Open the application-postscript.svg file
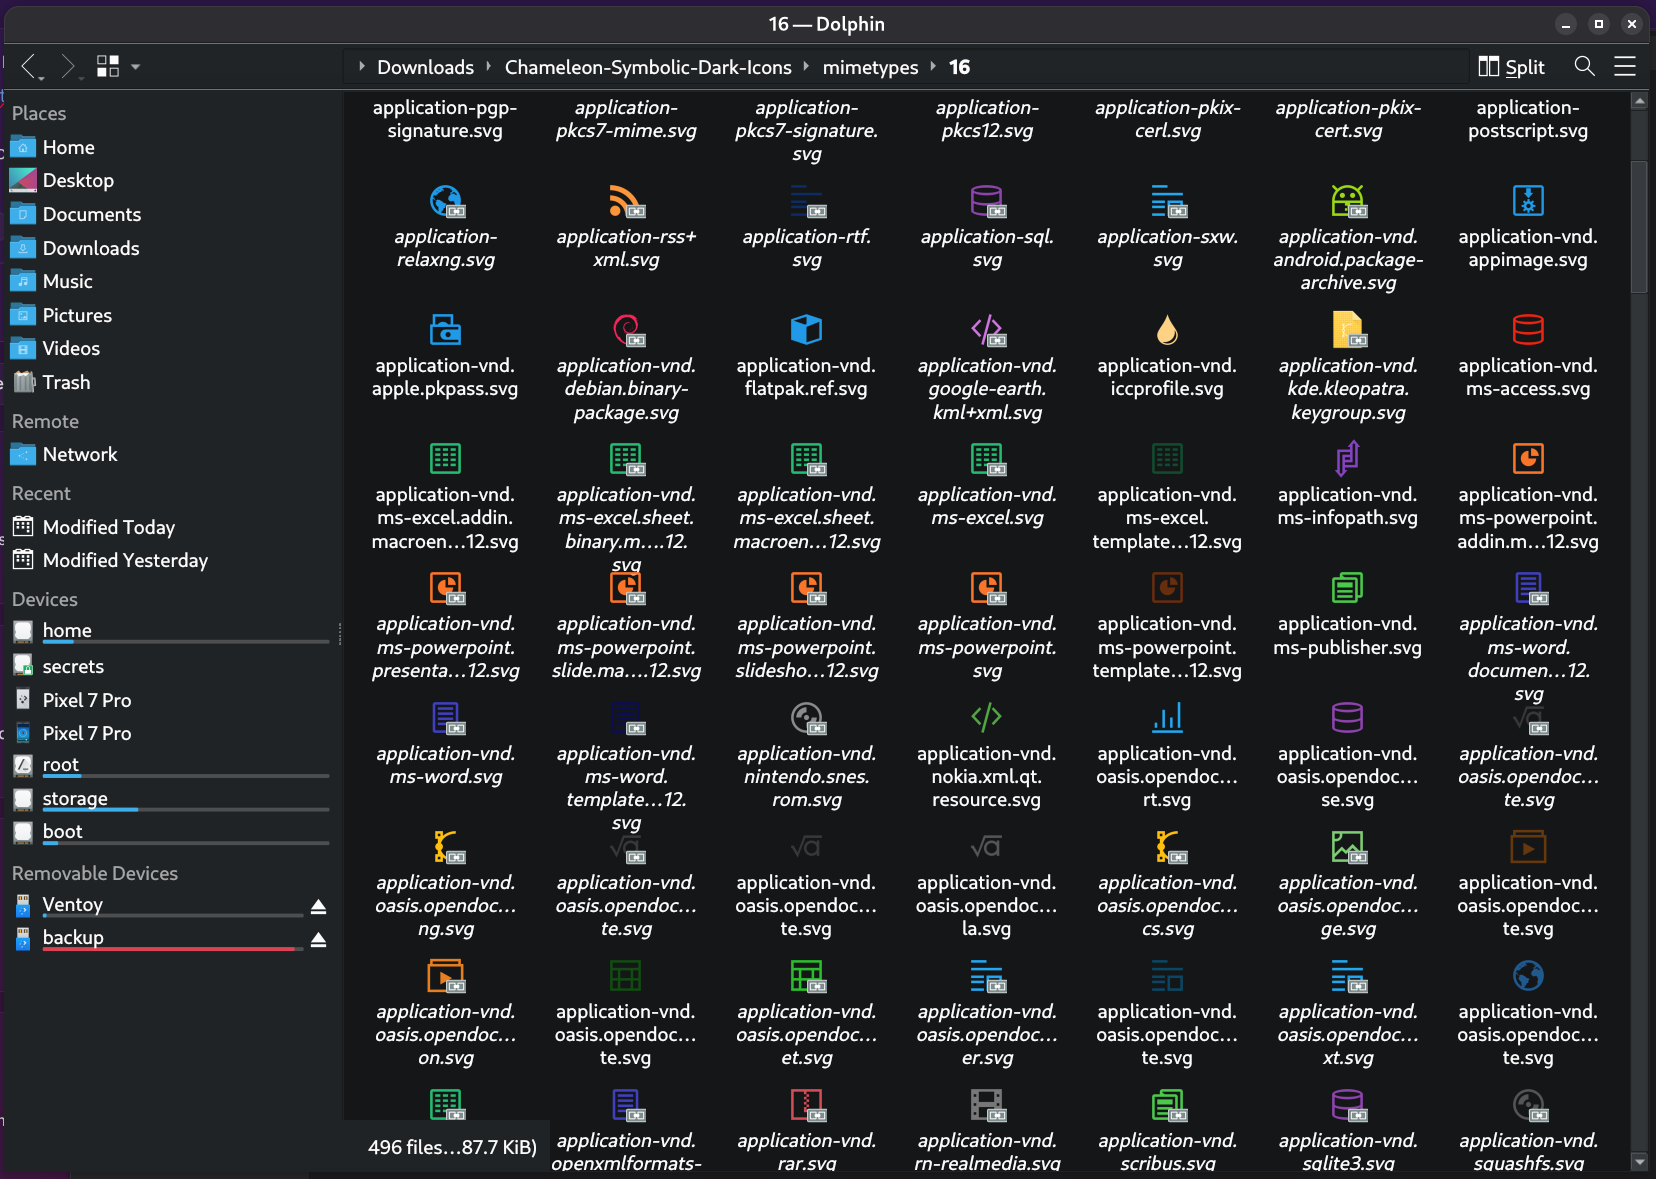 pyautogui.click(x=1528, y=119)
